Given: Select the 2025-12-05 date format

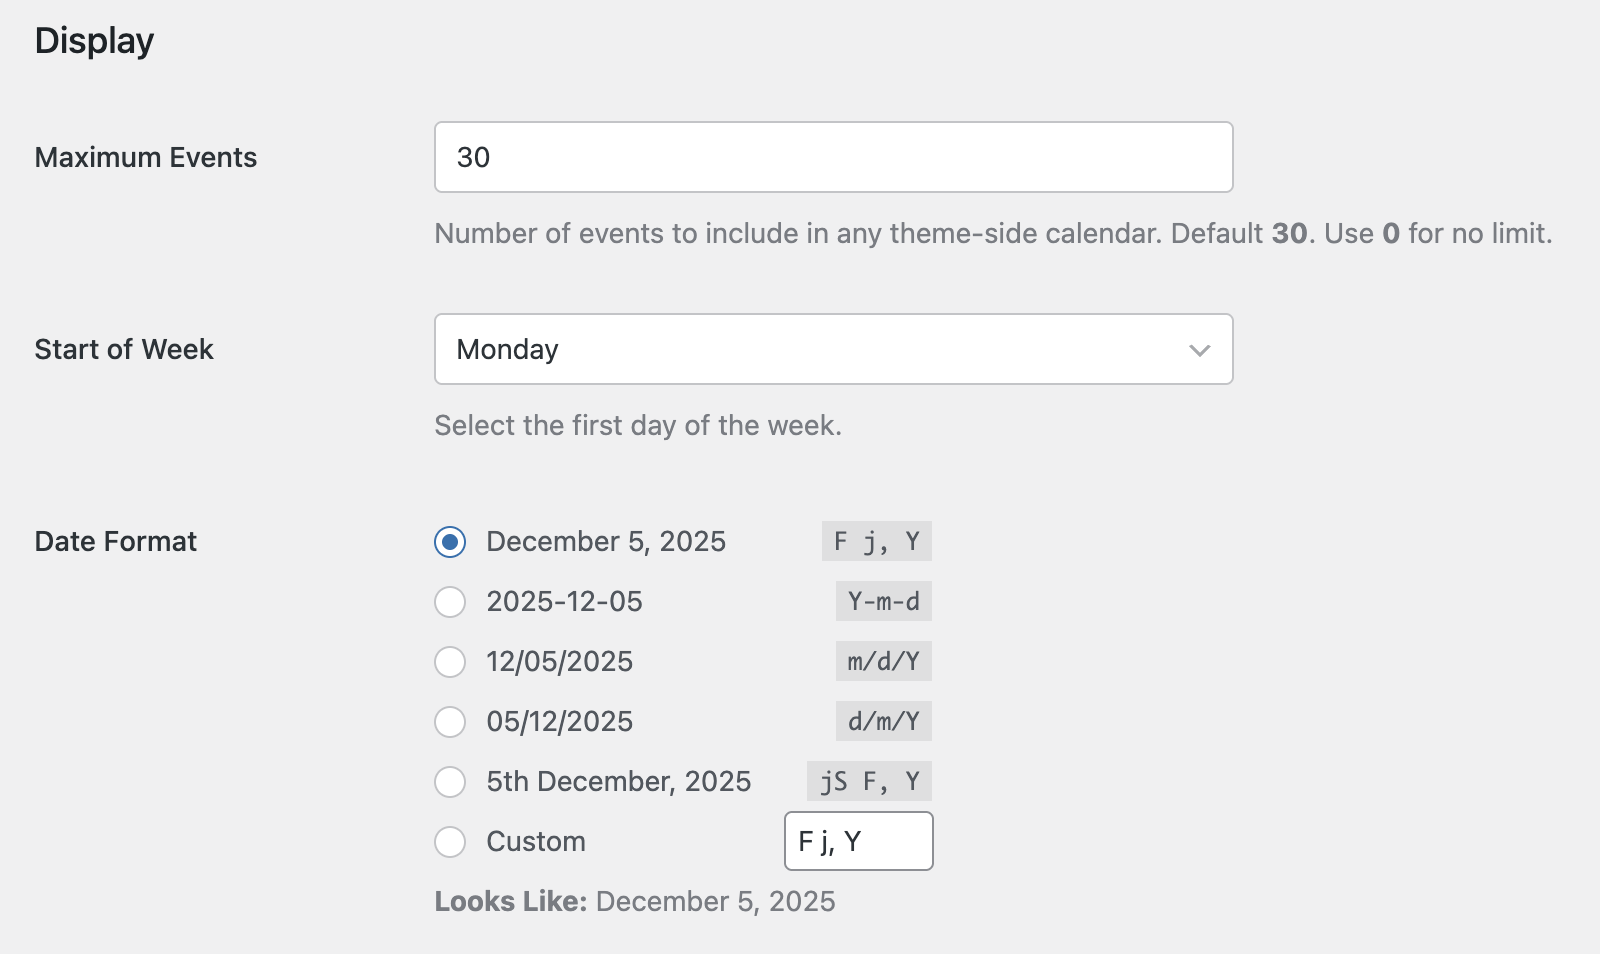Looking at the screenshot, I should tap(450, 601).
